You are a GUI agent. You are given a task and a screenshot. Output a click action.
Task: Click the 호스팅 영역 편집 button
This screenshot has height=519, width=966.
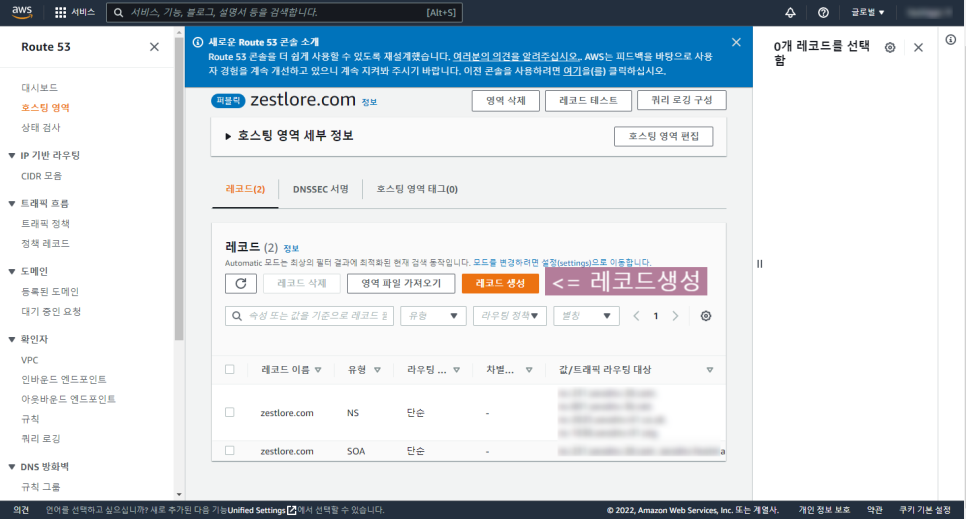point(664,136)
